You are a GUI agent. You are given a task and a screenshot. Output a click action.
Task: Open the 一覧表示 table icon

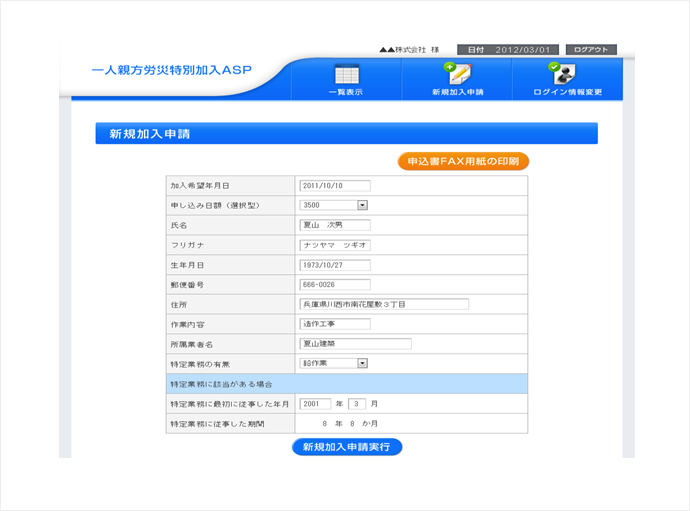pos(347,74)
